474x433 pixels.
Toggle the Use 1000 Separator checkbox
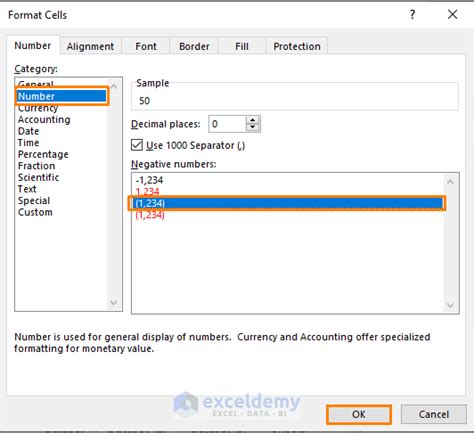137,145
